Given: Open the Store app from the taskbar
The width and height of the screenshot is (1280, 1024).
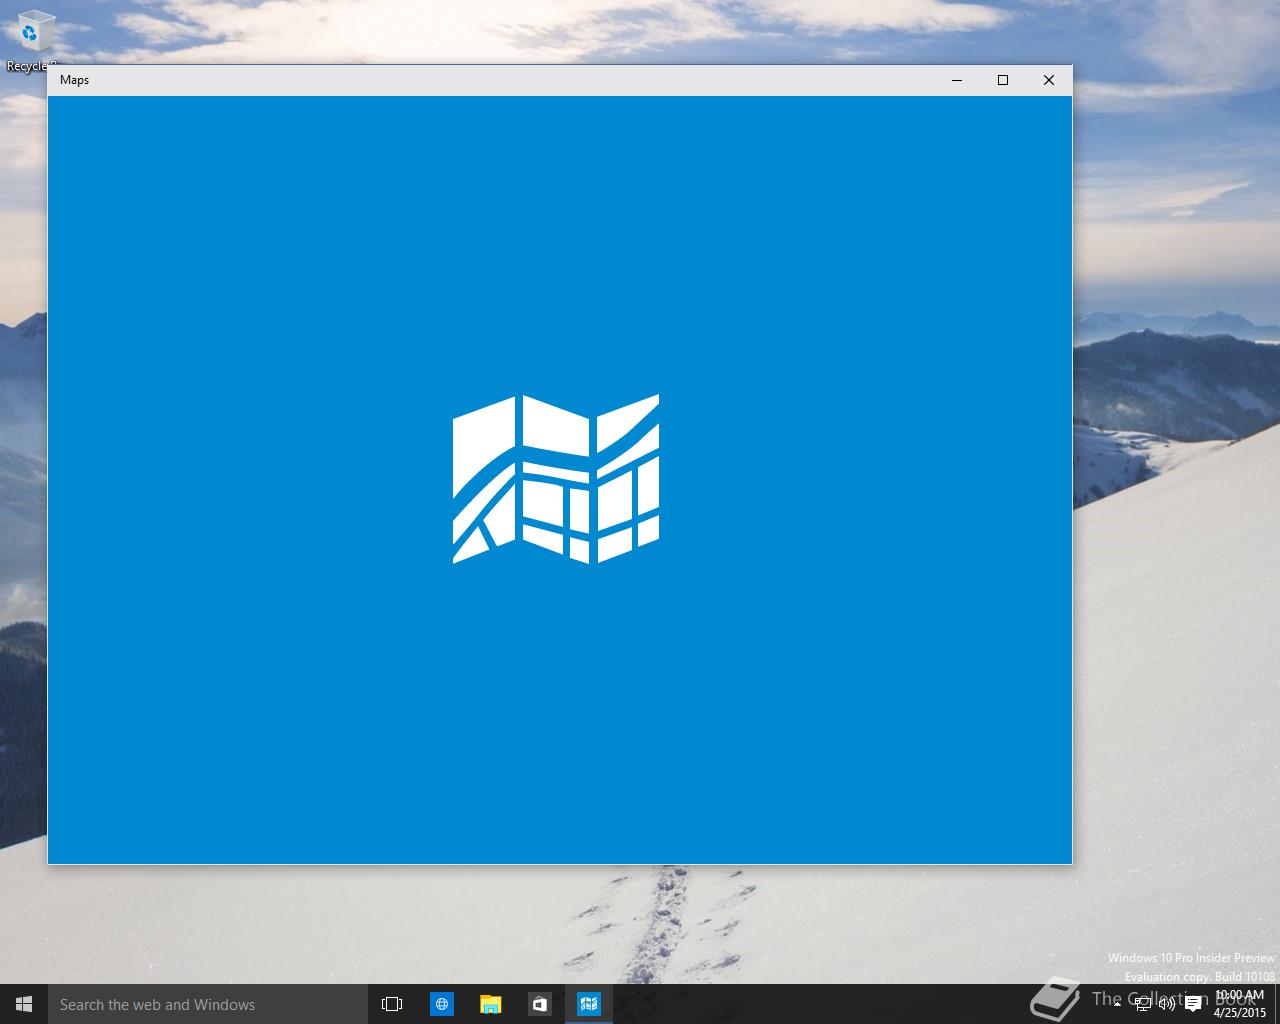Looking at the screenshot, I should [540, 1004].
